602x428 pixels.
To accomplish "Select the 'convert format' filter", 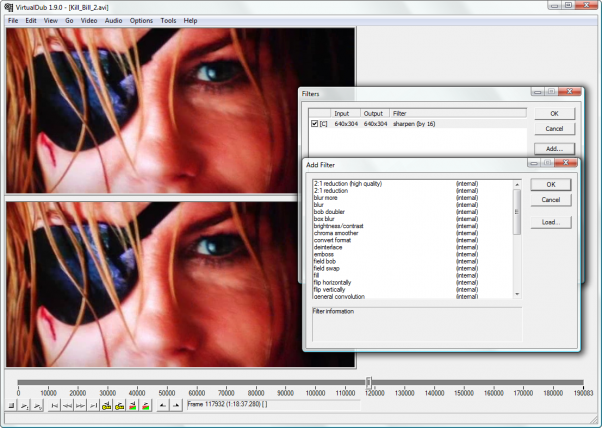I will [413, 240].
